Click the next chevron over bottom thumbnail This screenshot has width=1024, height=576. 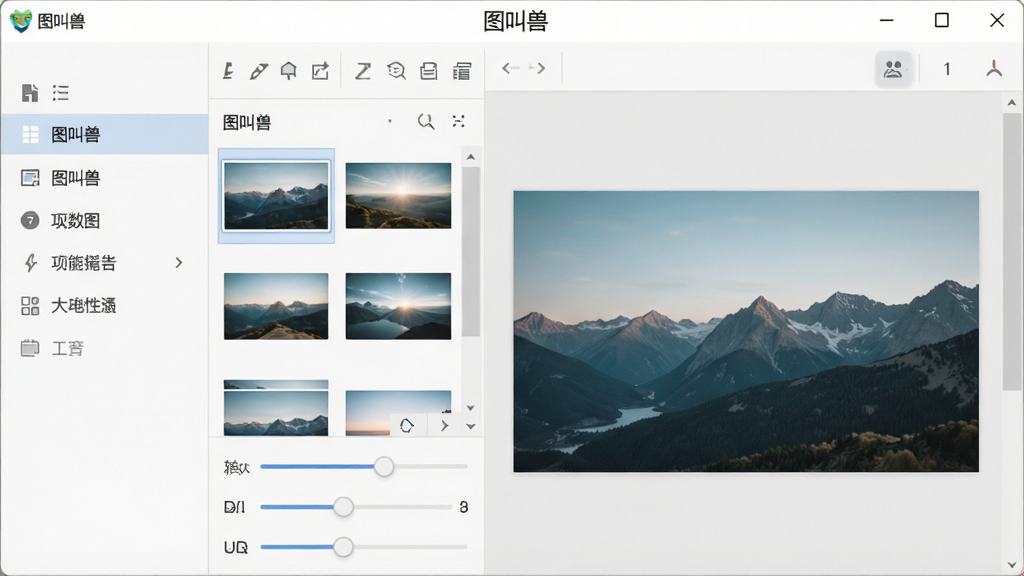tap(444, 426)
